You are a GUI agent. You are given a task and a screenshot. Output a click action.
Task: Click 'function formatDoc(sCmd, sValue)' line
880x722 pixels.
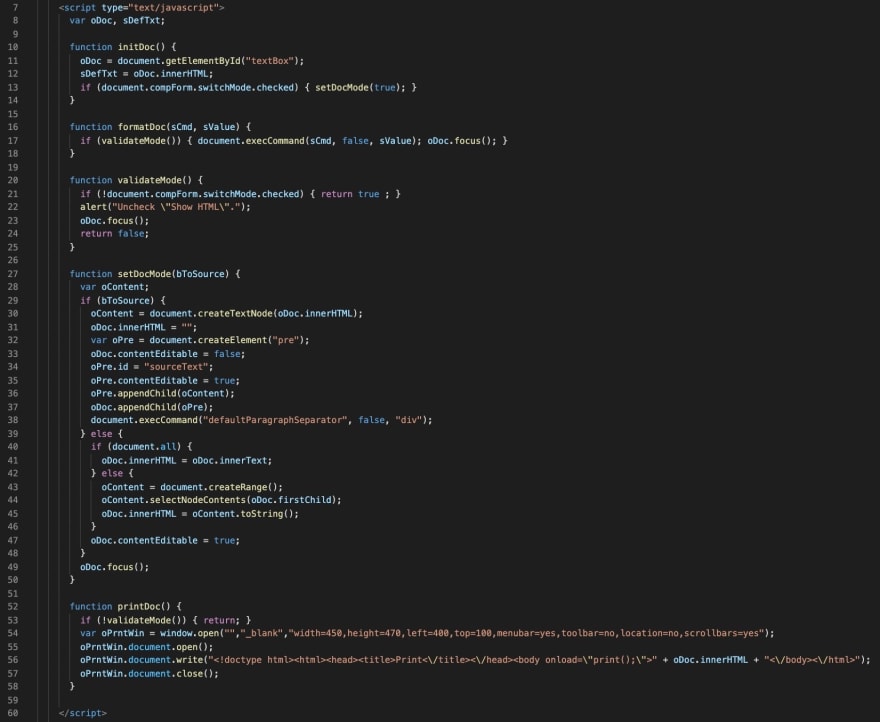point(161,127)
